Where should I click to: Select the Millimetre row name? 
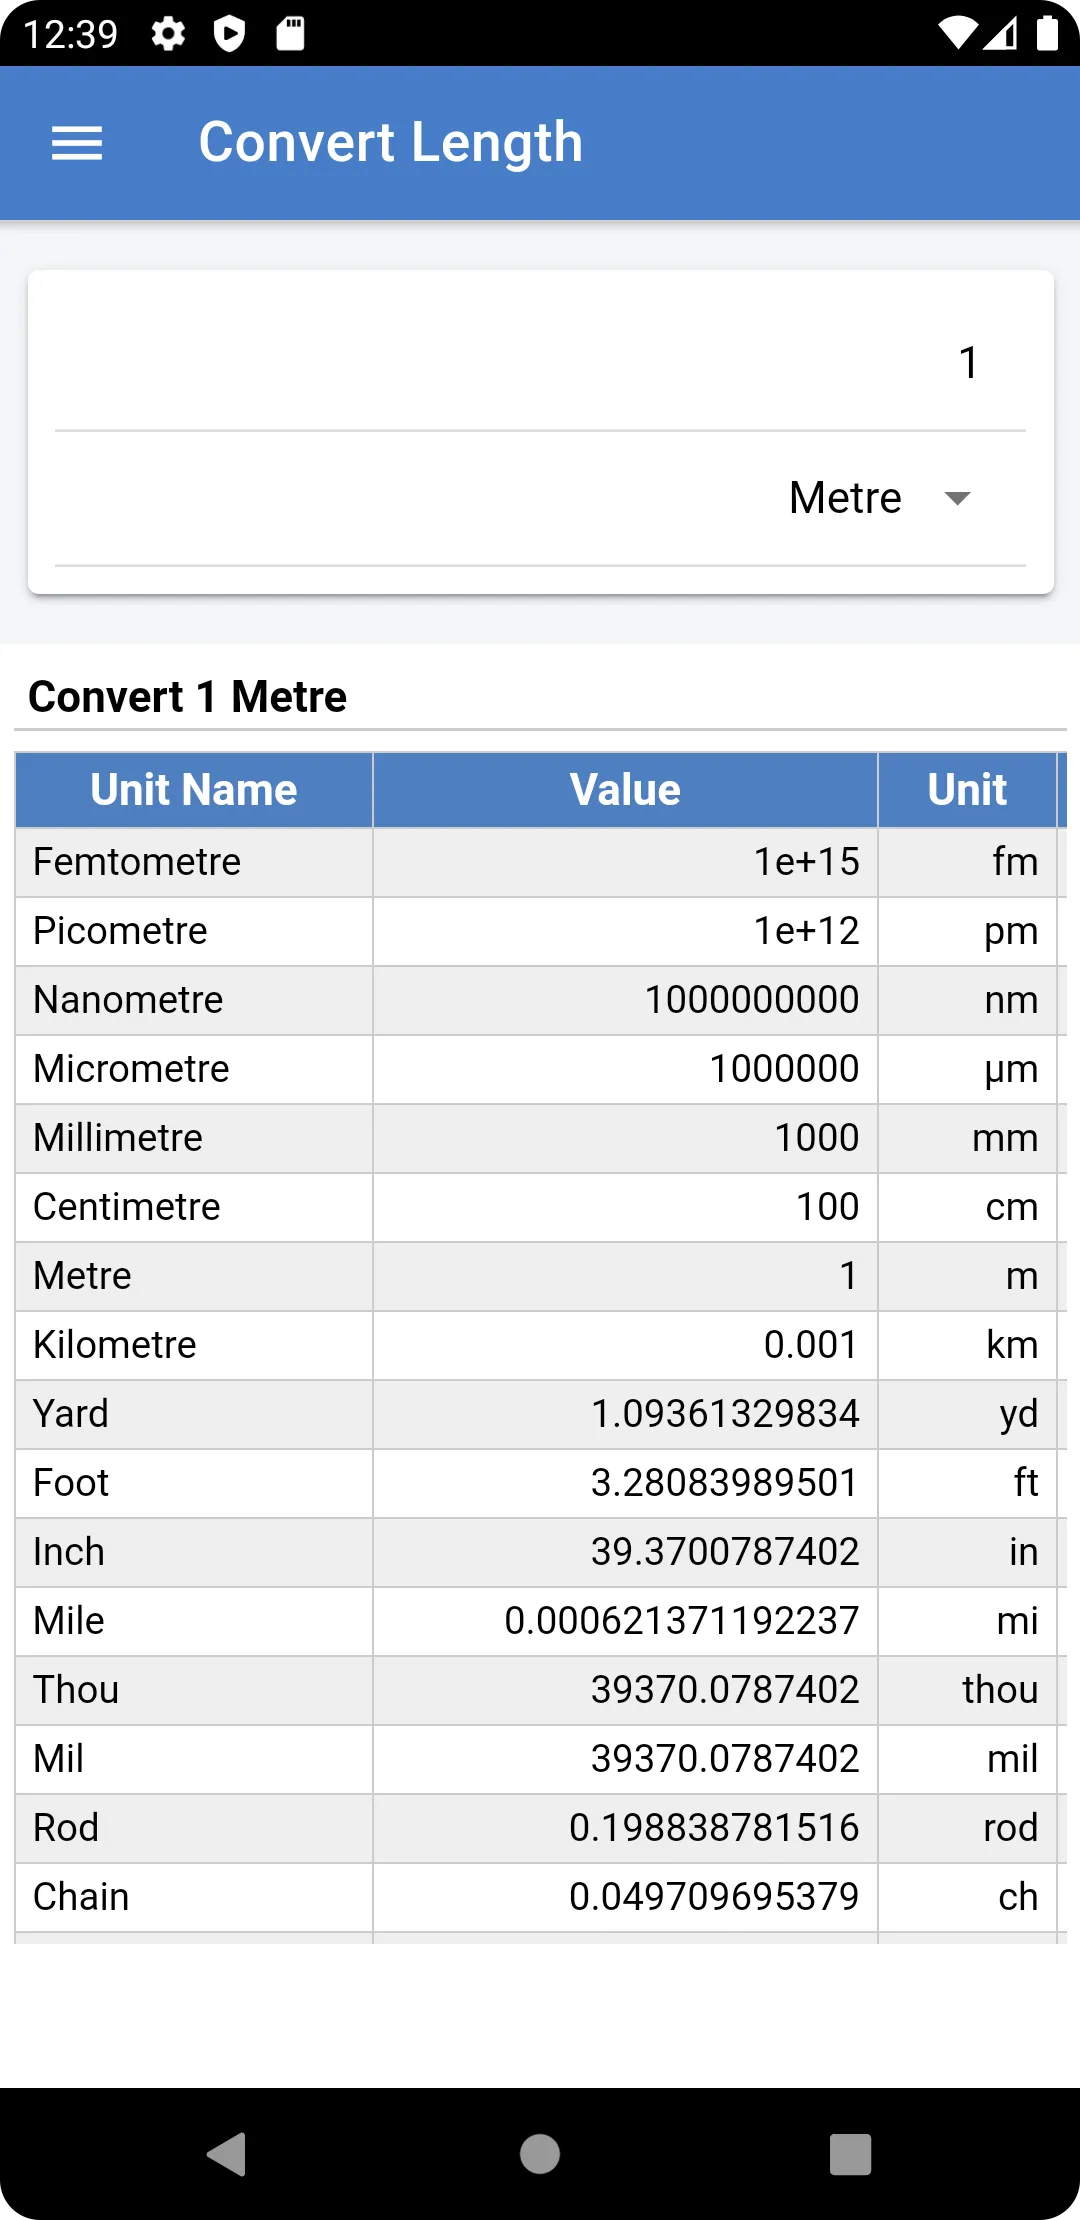(118, 1138)
